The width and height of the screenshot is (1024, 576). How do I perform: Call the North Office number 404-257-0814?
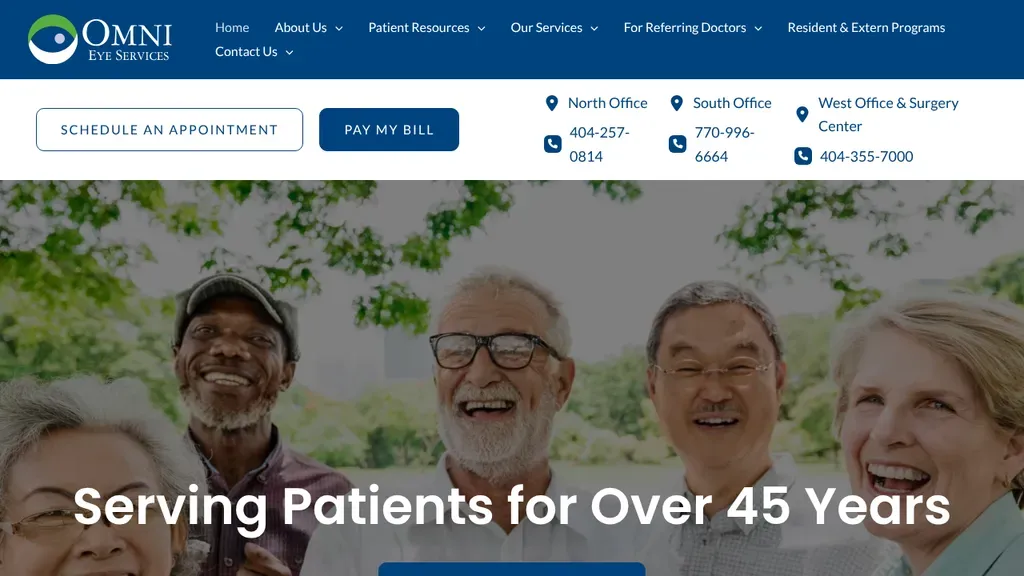click(x=600, y=144)
